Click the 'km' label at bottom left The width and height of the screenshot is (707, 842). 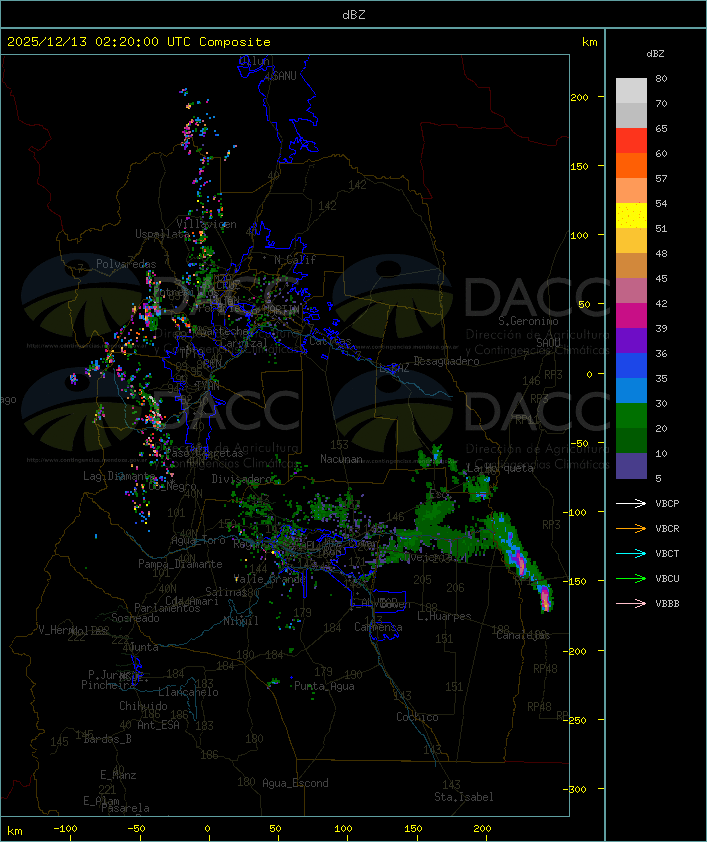tap(14, 831)
